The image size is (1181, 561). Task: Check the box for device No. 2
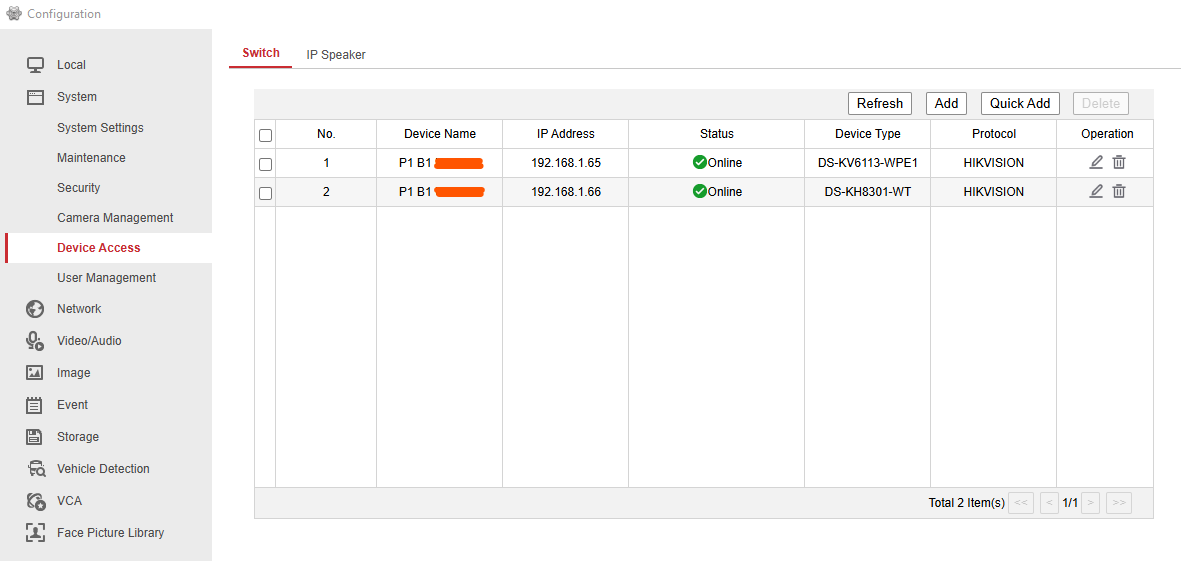(265, 193)
